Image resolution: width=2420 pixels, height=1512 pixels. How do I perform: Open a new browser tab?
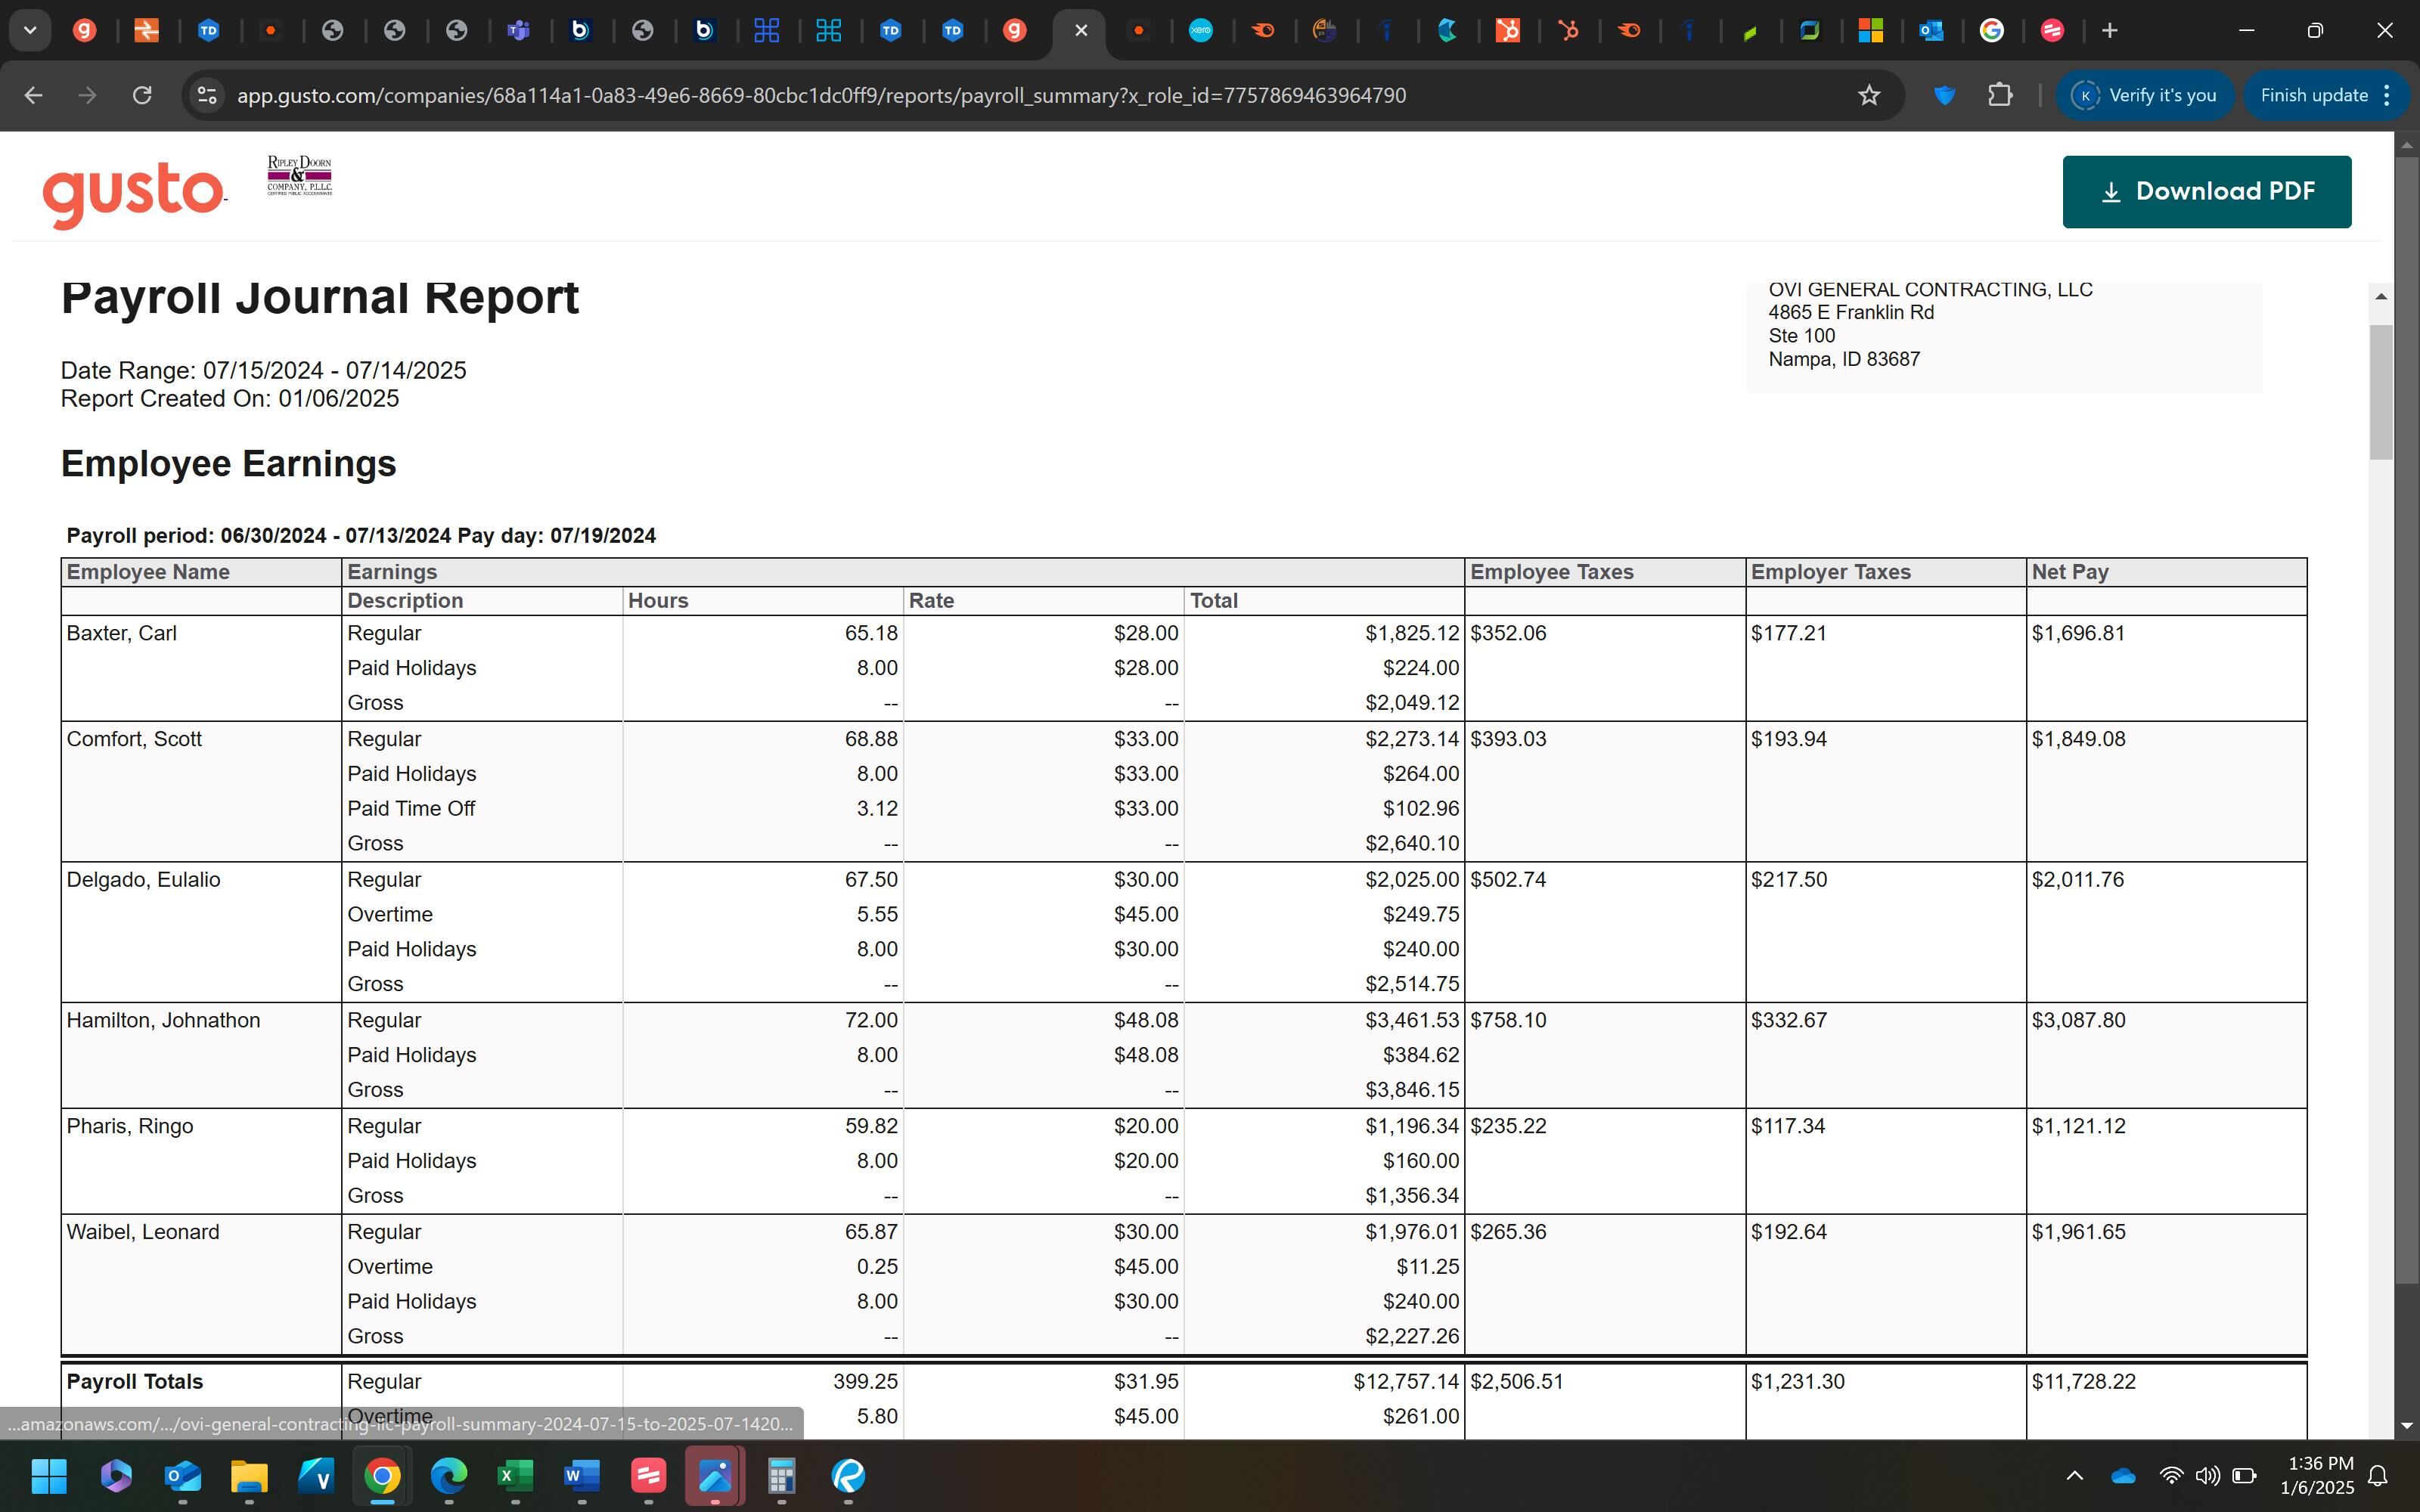pyautogui.click(x=2109, y=30)
